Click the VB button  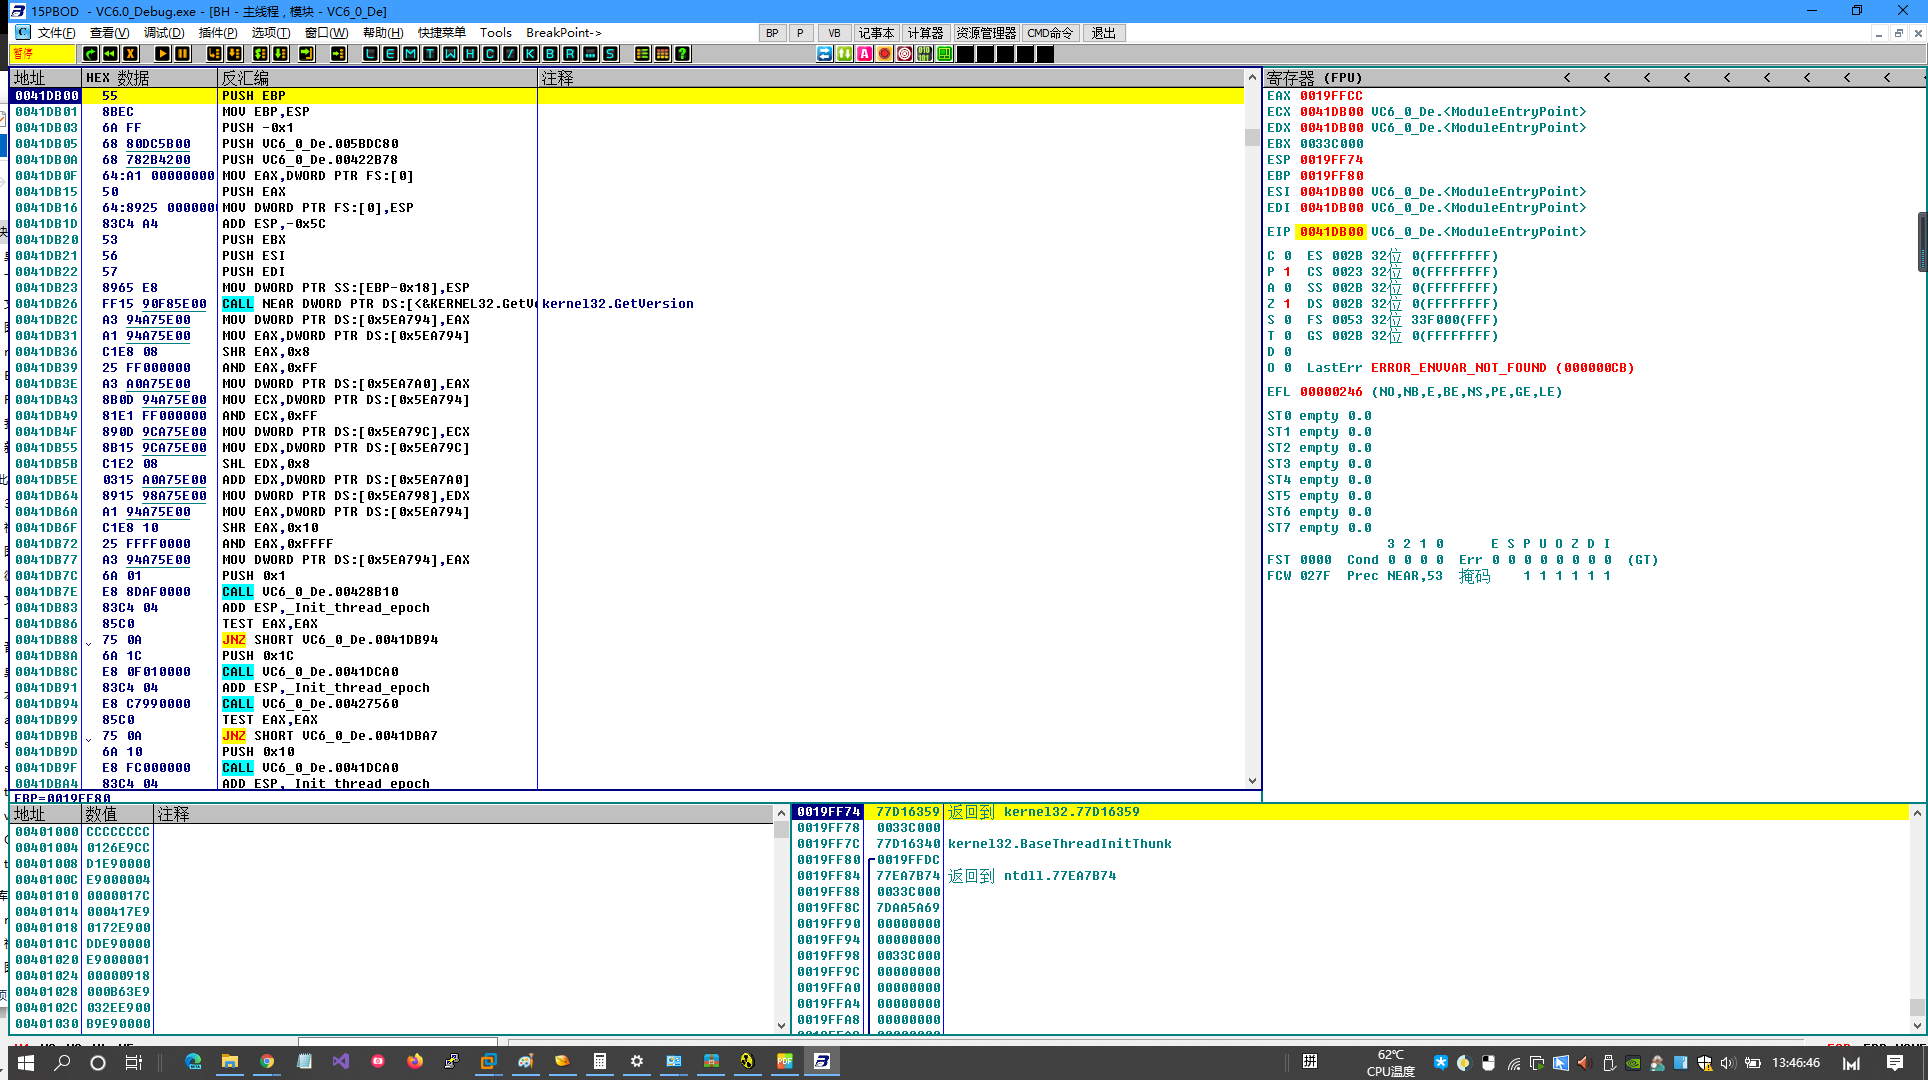(834, 33)
